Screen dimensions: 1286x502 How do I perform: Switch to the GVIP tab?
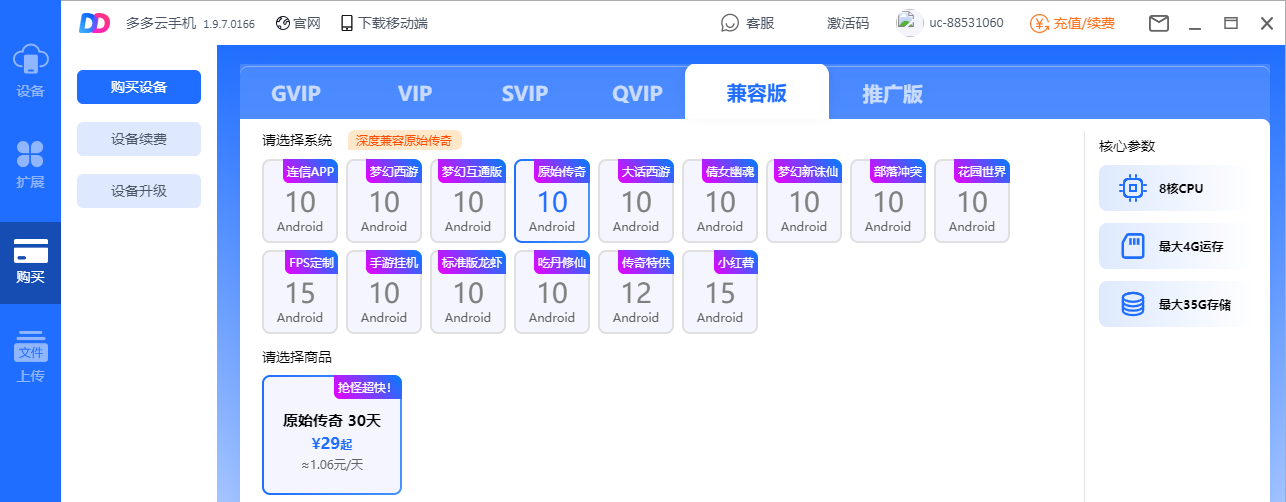coord(296,94)
